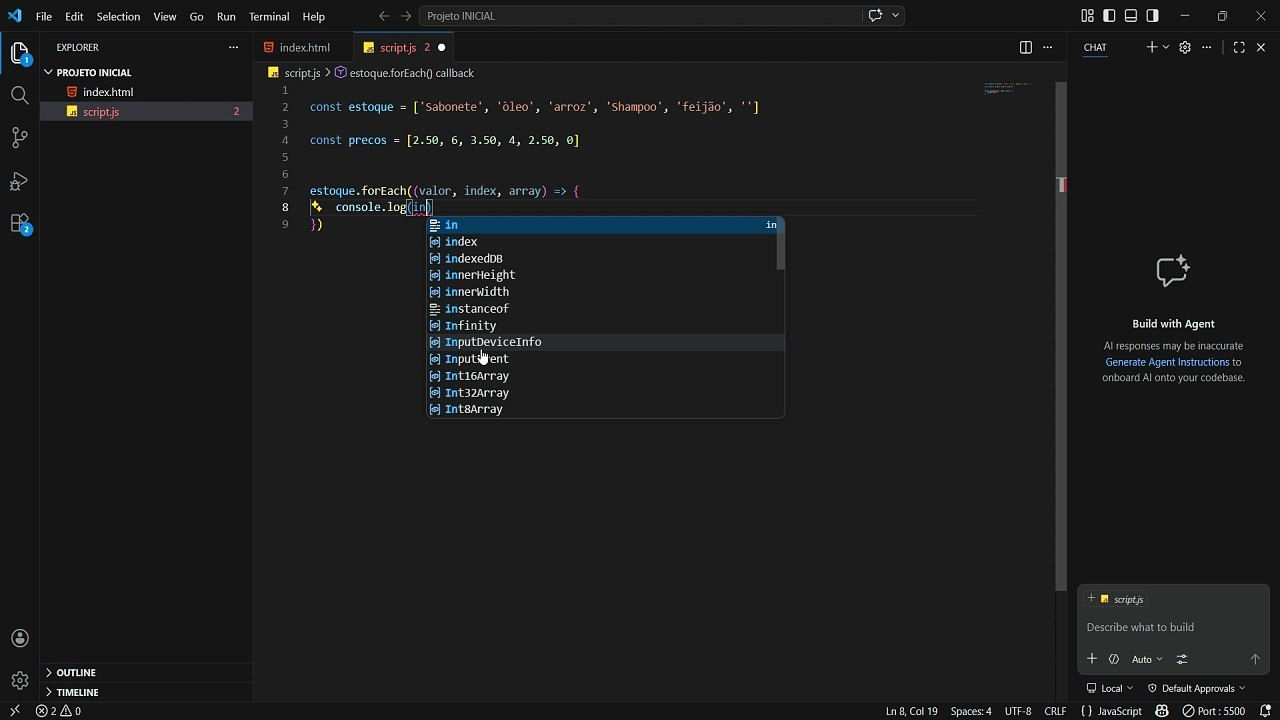Open the Run and Debug view
The height and width of the screenshot is (720, 1280).
coord(20,181)
